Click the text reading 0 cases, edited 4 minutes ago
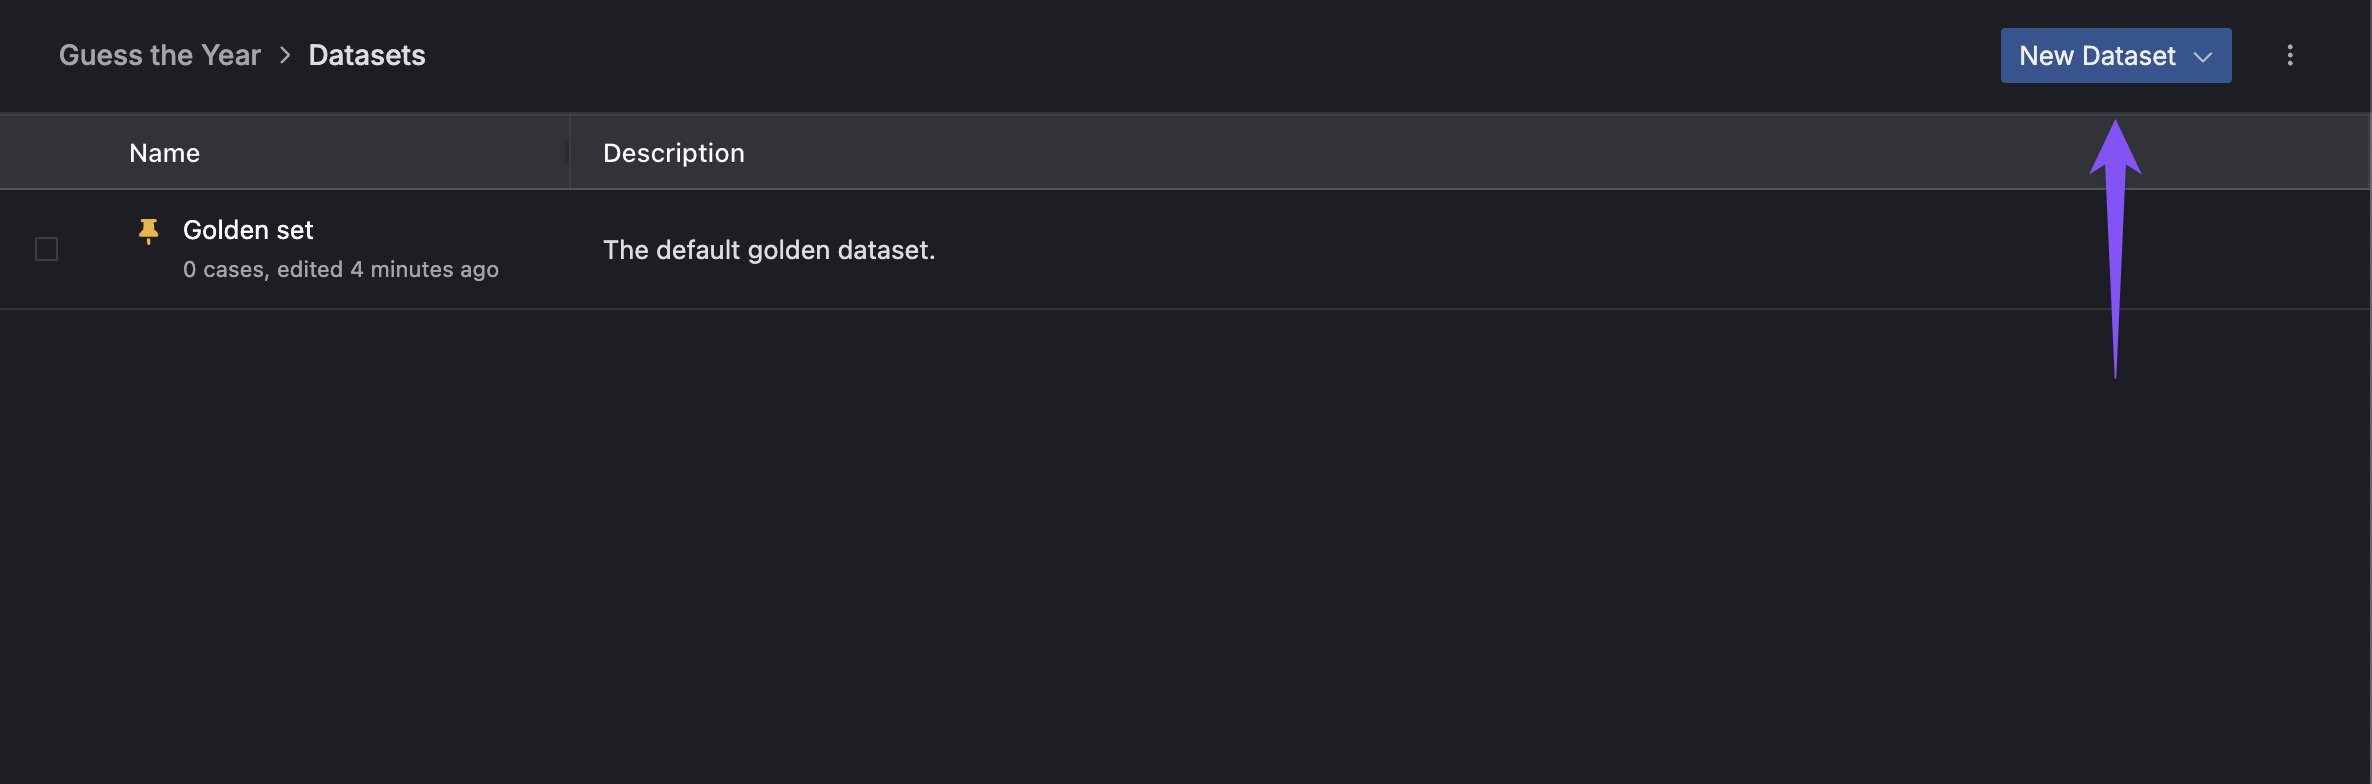This screenshot has height=784, width=2372. tap(340, 268)
